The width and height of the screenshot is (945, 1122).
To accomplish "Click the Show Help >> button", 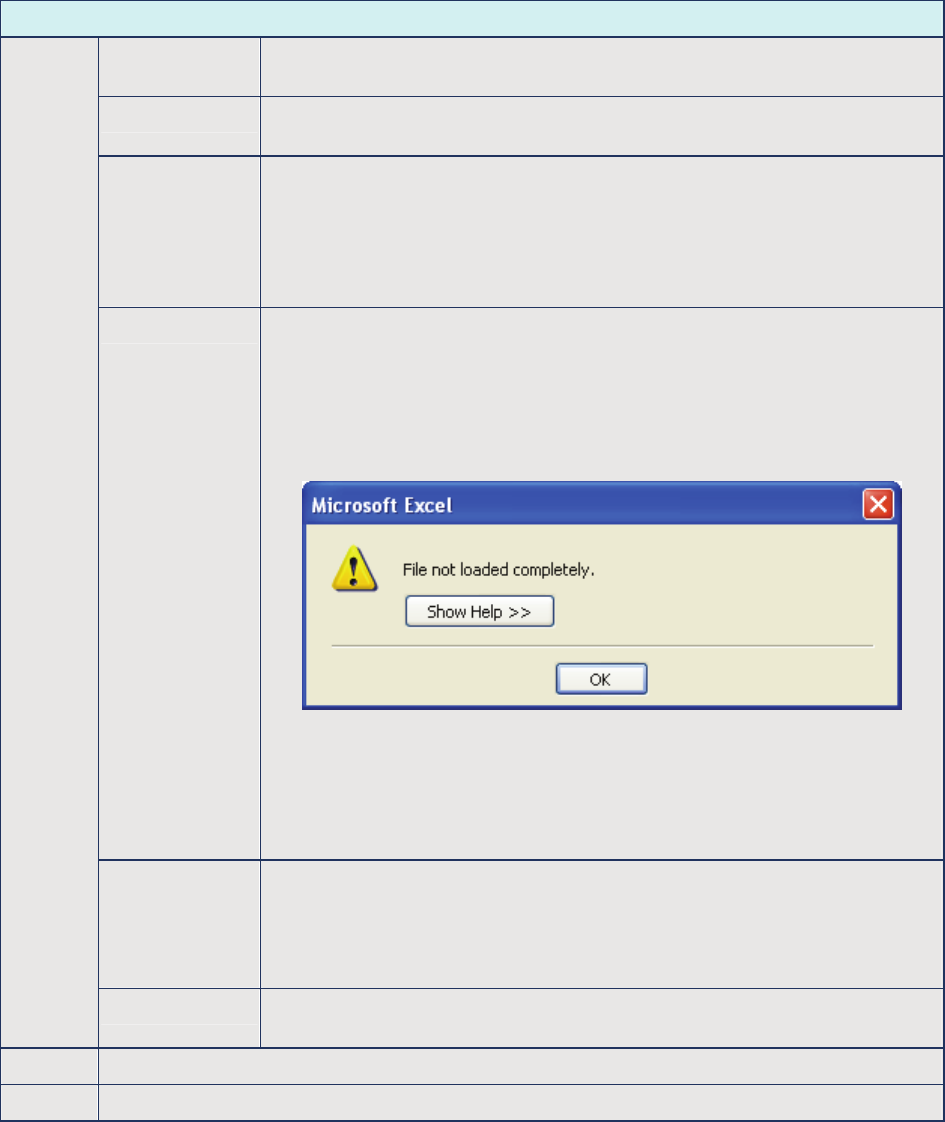I will [479, 612].
